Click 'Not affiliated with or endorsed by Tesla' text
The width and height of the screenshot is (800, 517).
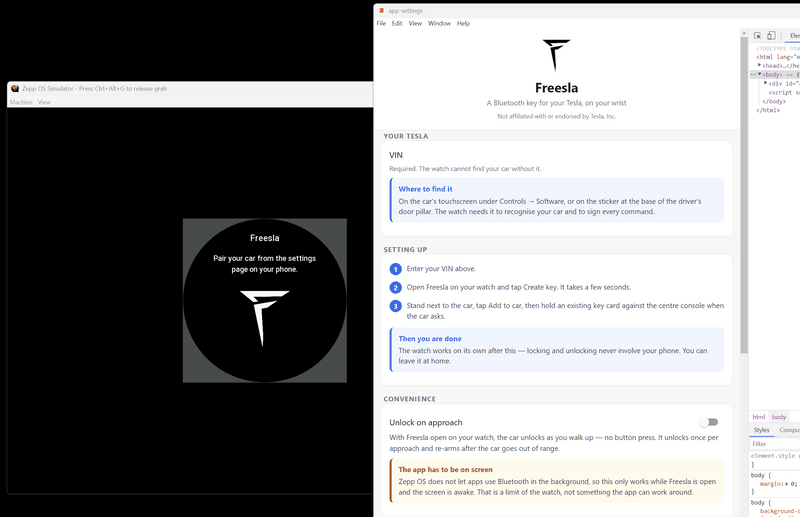[x=556, y=116]
